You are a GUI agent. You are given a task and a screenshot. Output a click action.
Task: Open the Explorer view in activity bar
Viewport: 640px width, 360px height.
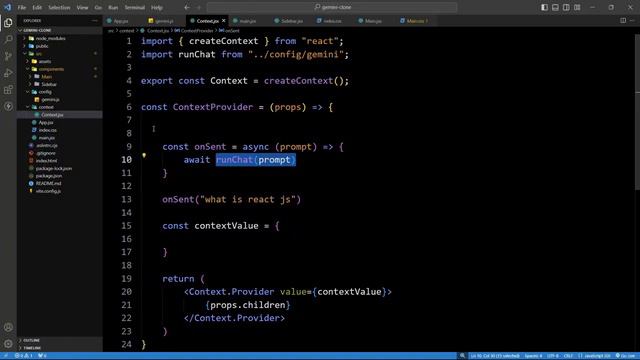pos(8,23)
